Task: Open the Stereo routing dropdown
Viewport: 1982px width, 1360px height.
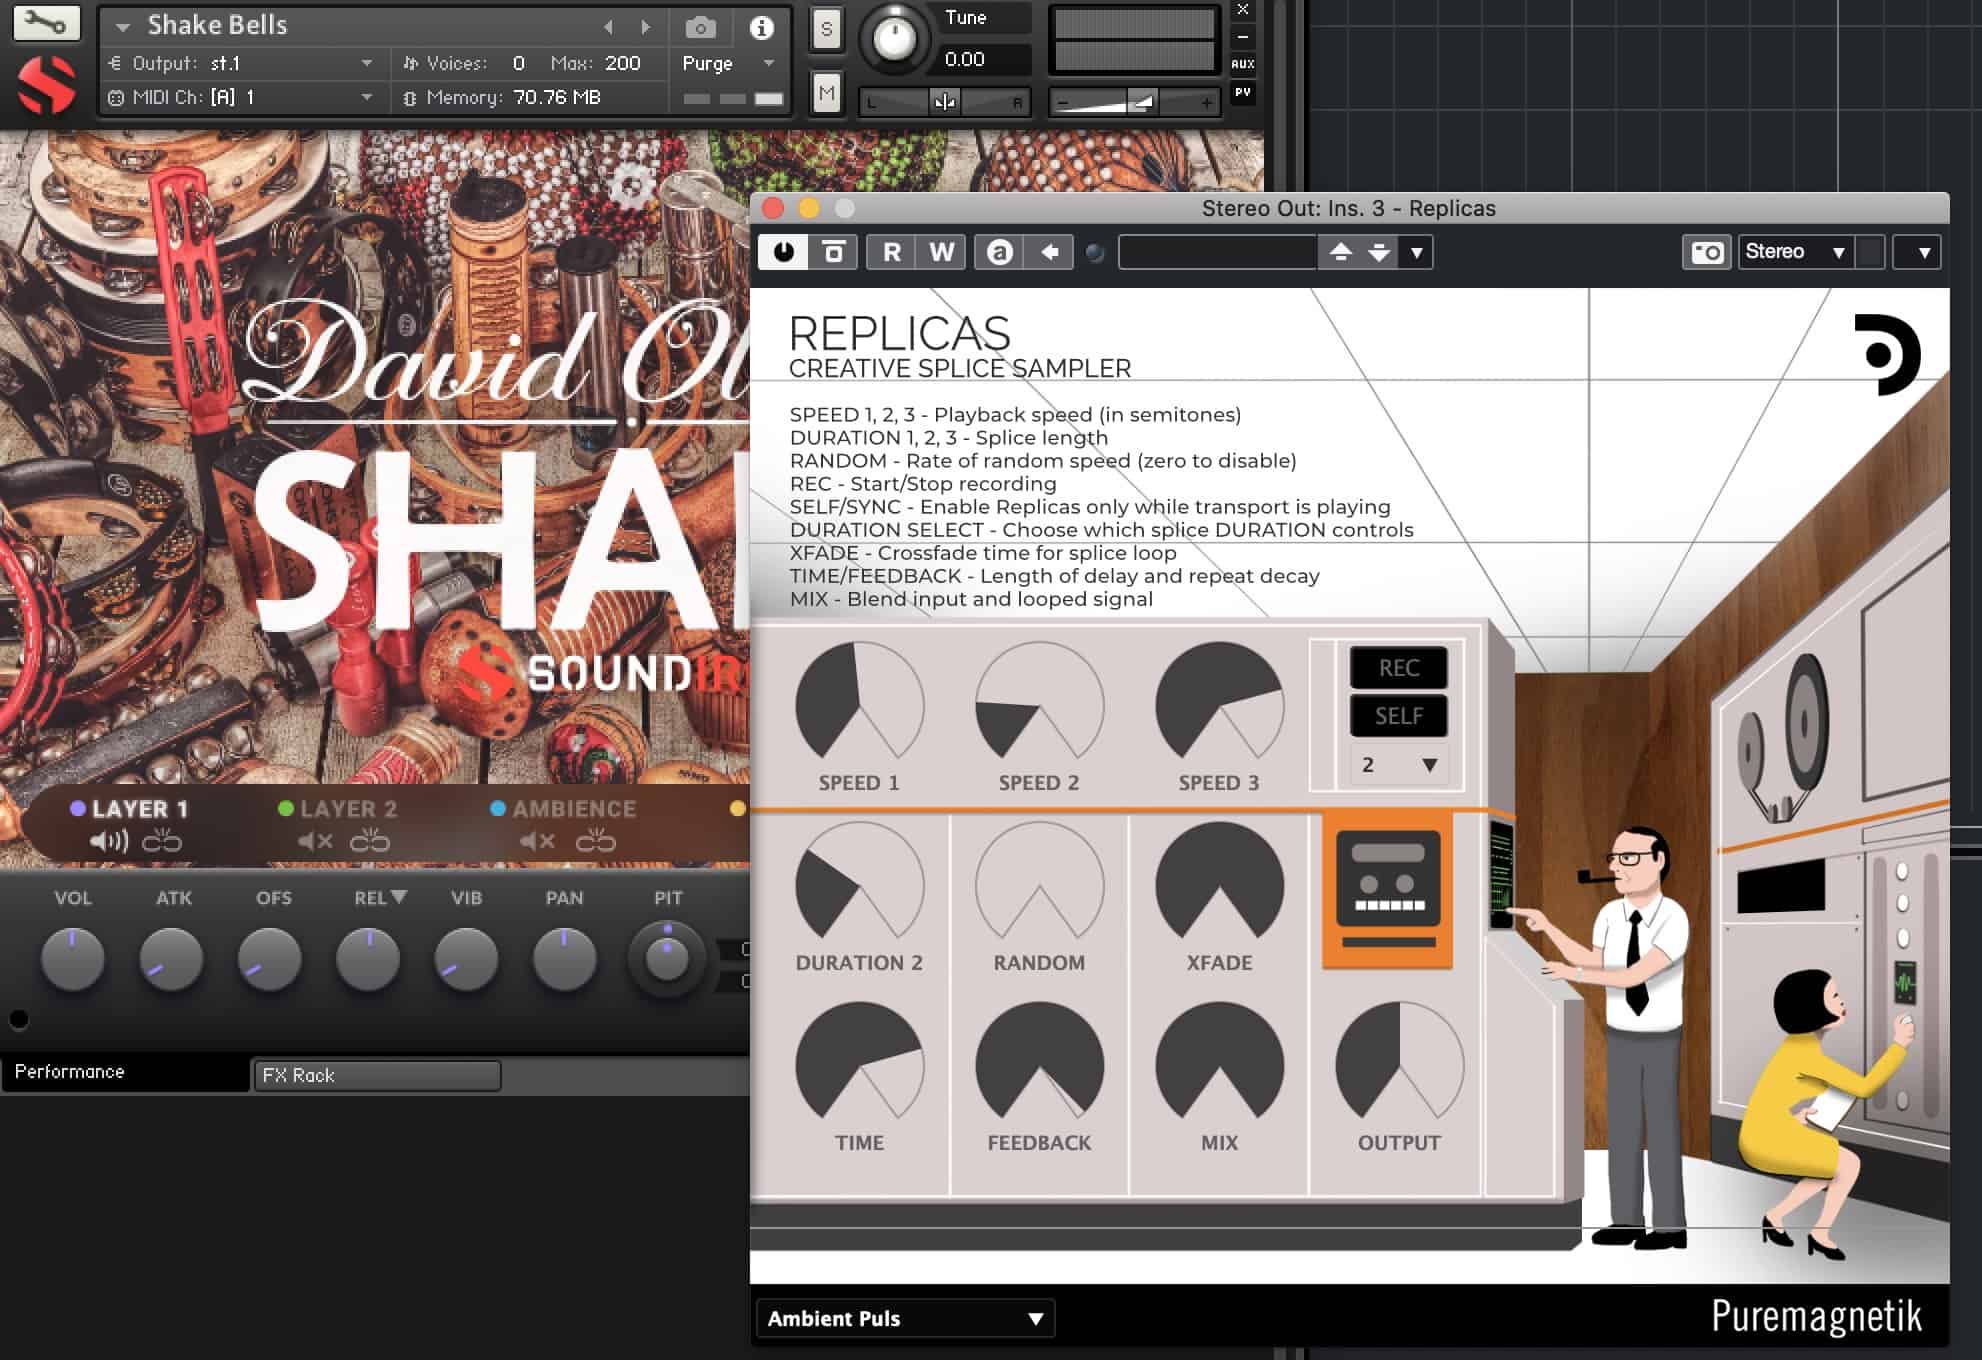Action: [x=1795, y=252]
